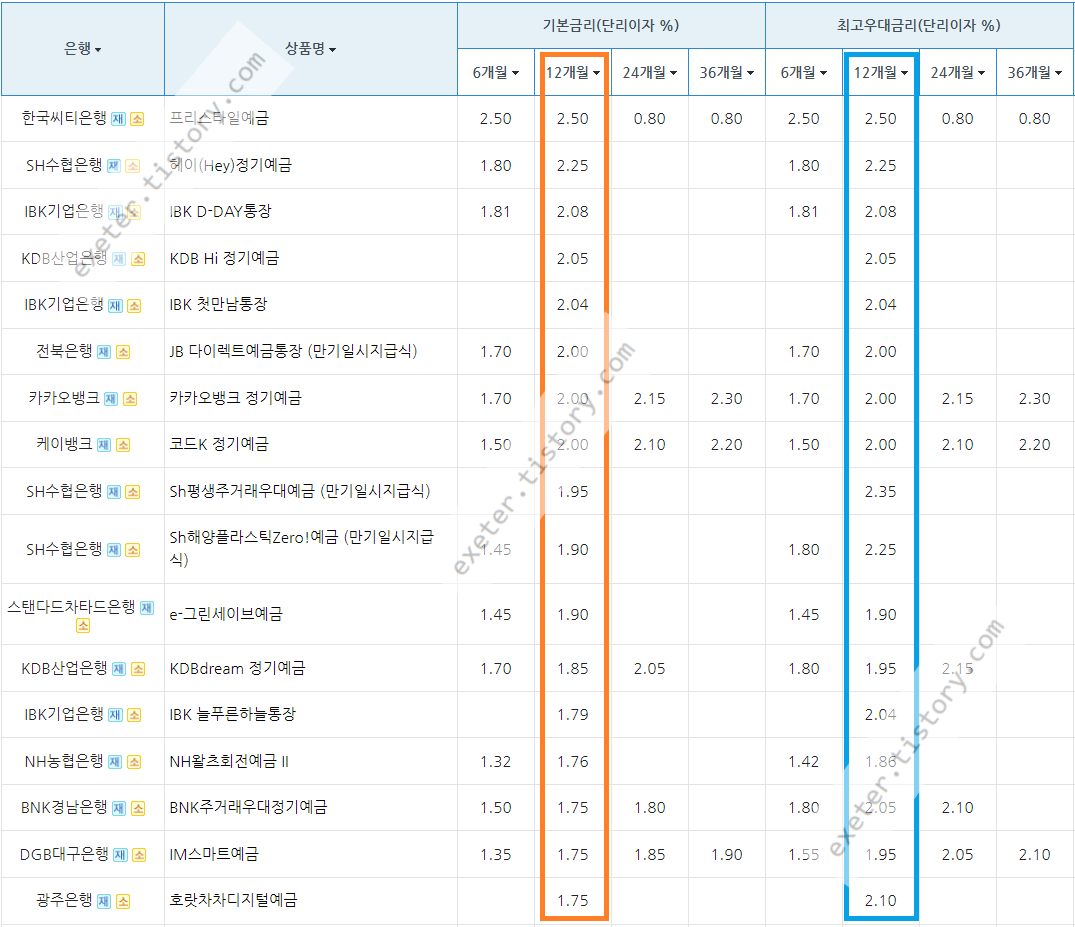Click the 1.32 six-month rate for NH왈츠회전예금

pos(496,761)
